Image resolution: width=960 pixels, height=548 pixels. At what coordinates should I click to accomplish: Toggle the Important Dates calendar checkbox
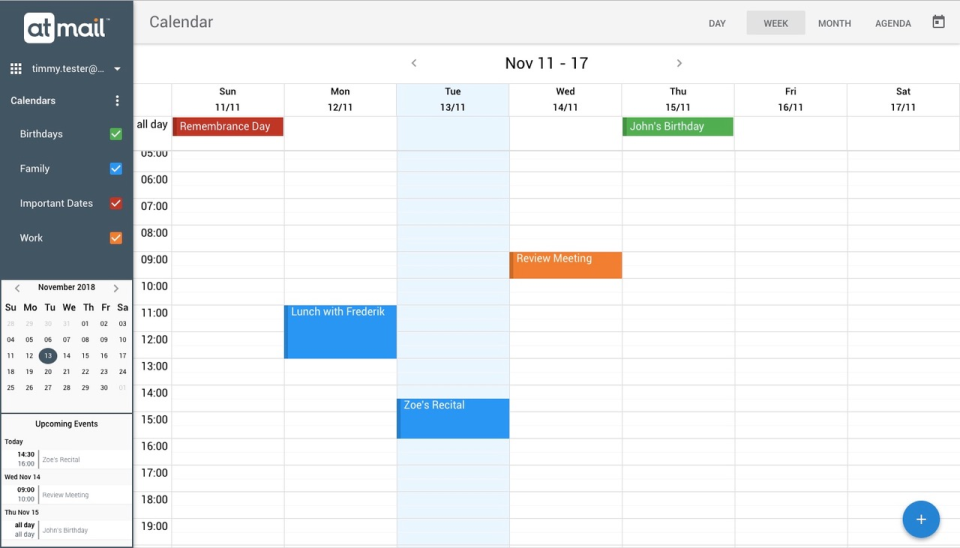click(x=116, y=203)
